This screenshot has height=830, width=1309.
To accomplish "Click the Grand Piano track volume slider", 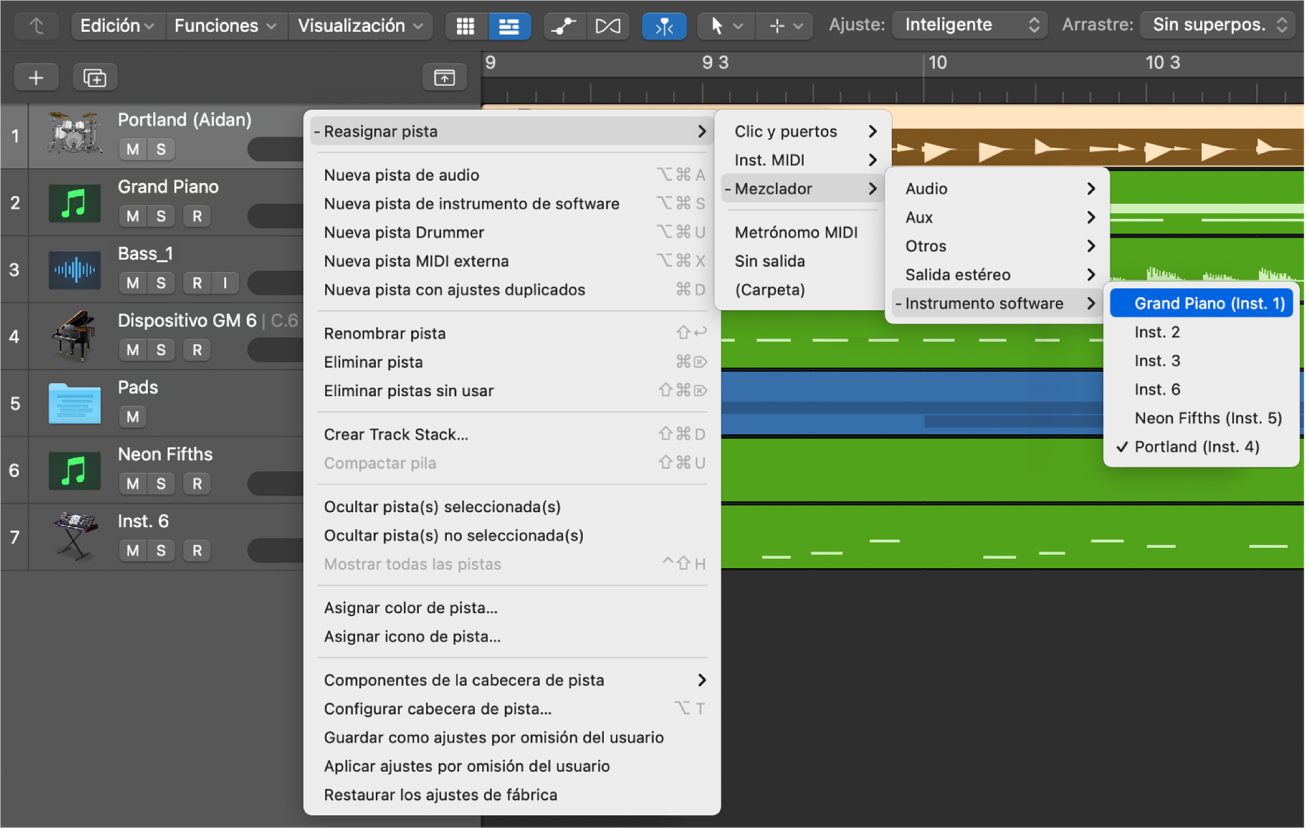I will click(276, 217).
